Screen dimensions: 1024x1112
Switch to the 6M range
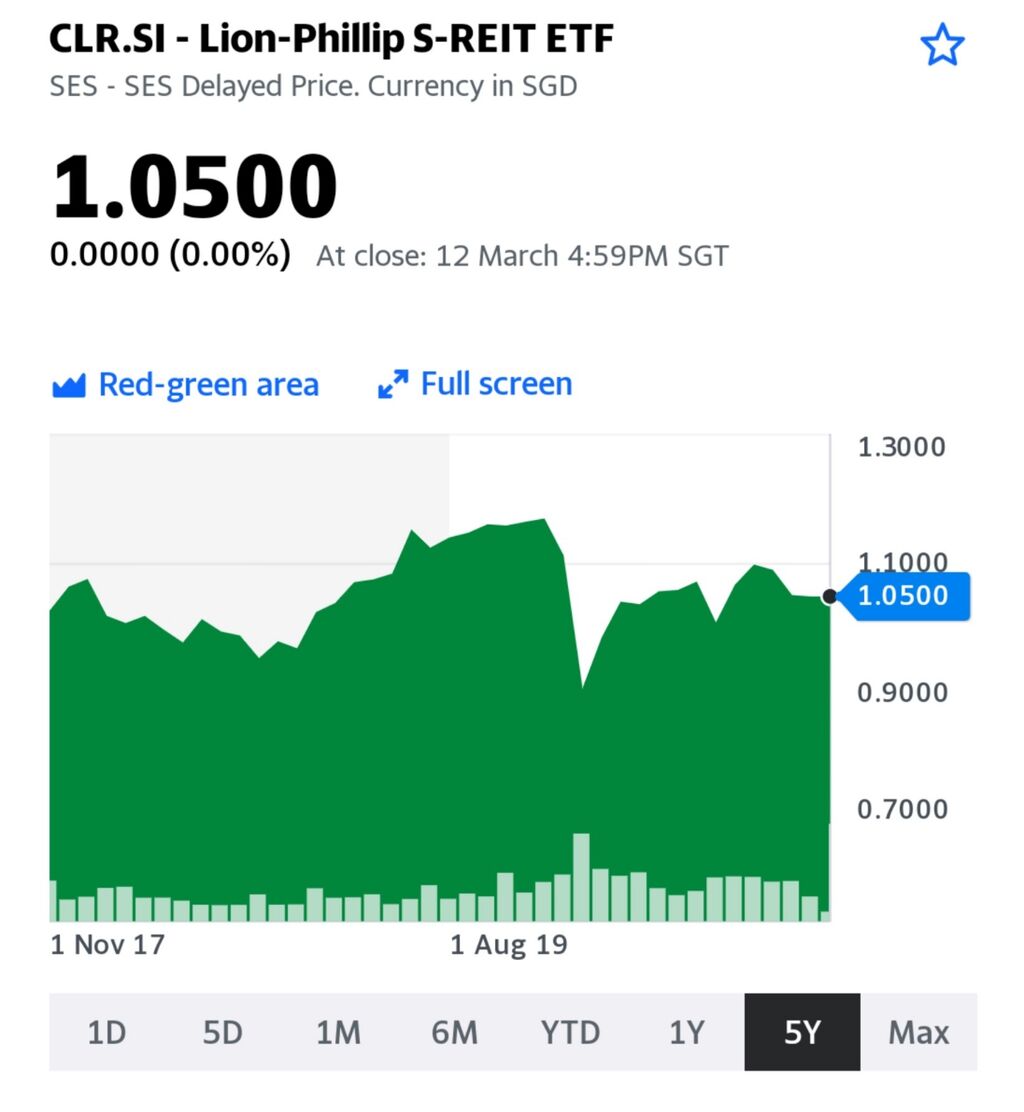tap(455, 1032)
